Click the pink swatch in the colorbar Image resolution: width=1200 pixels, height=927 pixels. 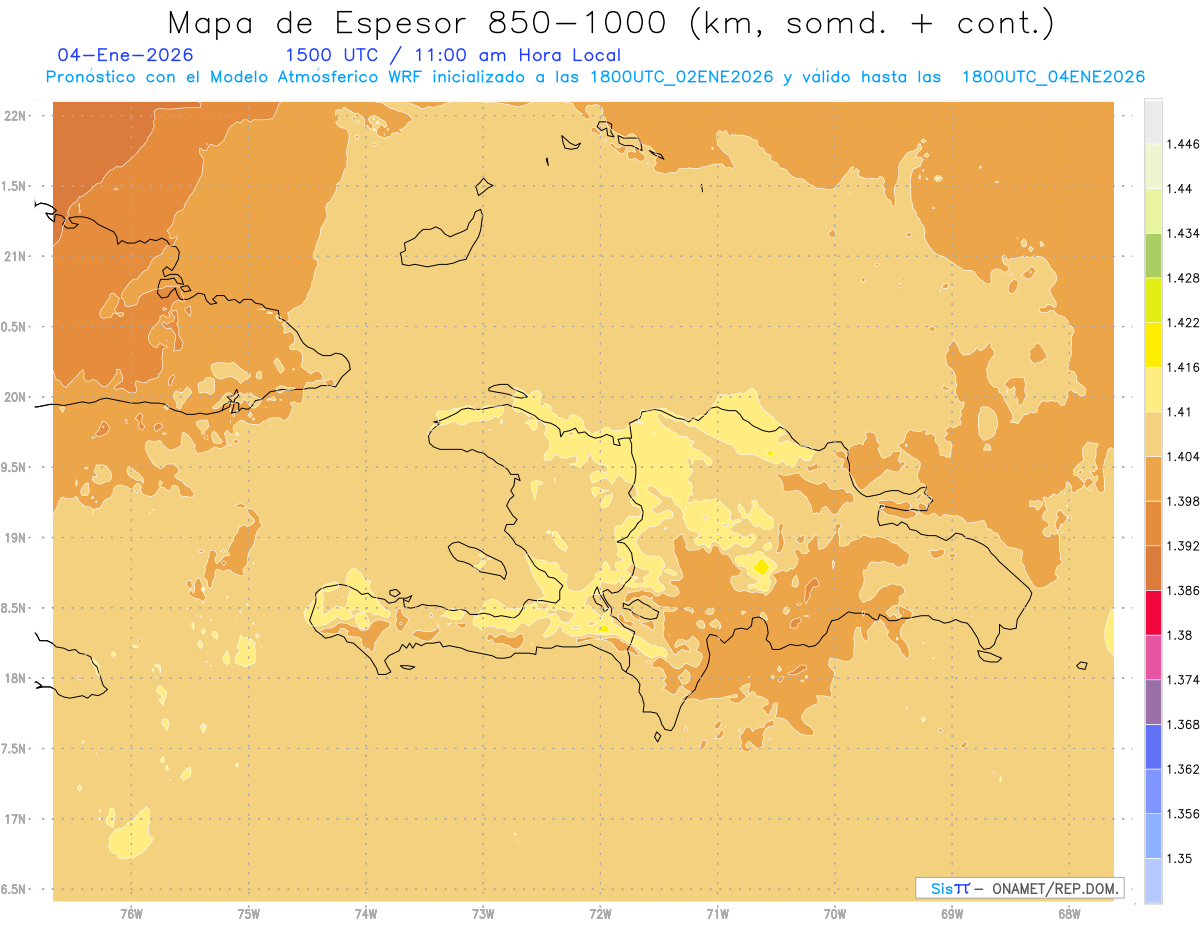(x=1153, y=657)
